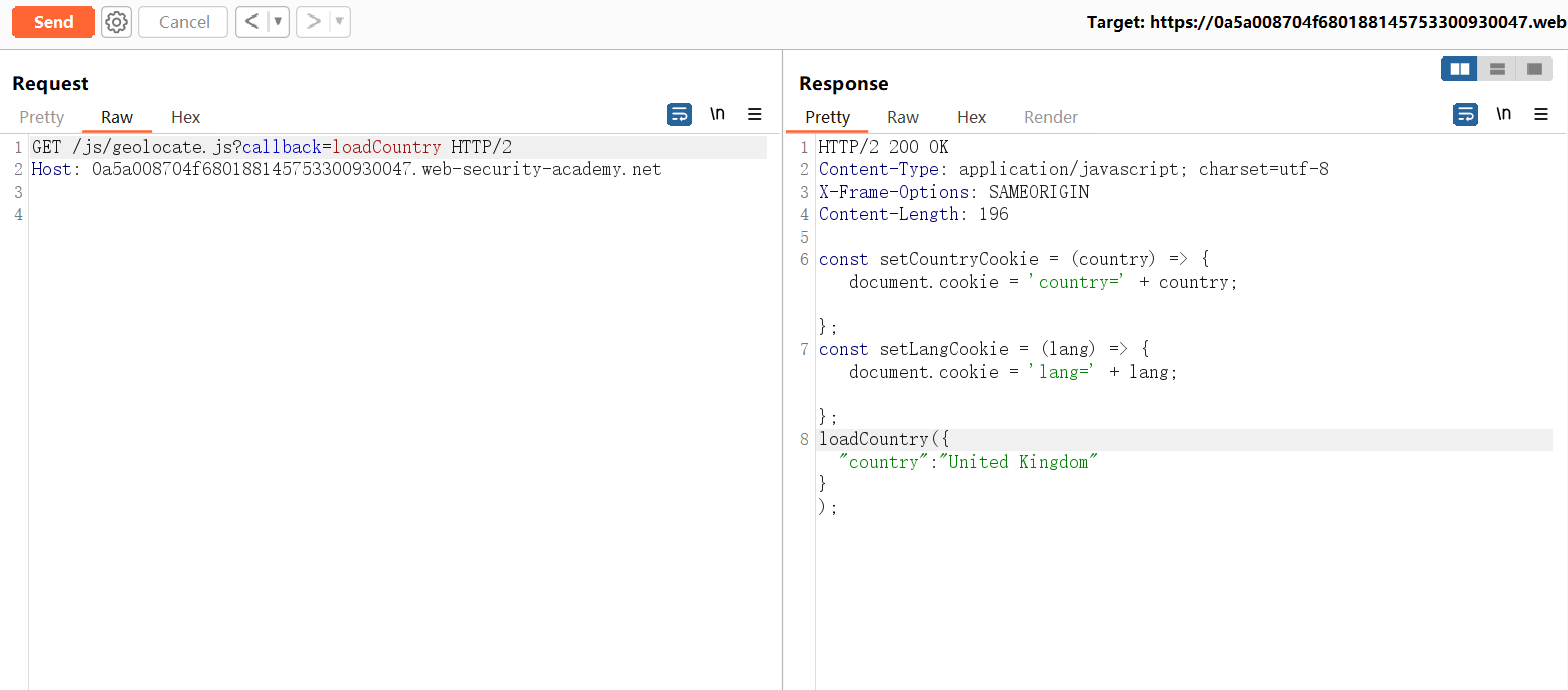Go back to previous request arrow
The image size is (1568, 690).
tap(252, 22)
